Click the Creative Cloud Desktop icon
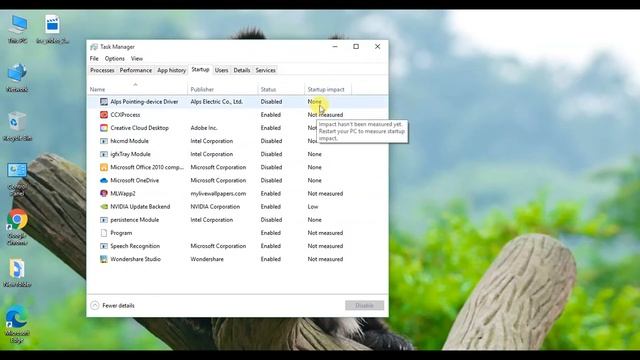This screenshot has height=360, width=640. point(104,128)
